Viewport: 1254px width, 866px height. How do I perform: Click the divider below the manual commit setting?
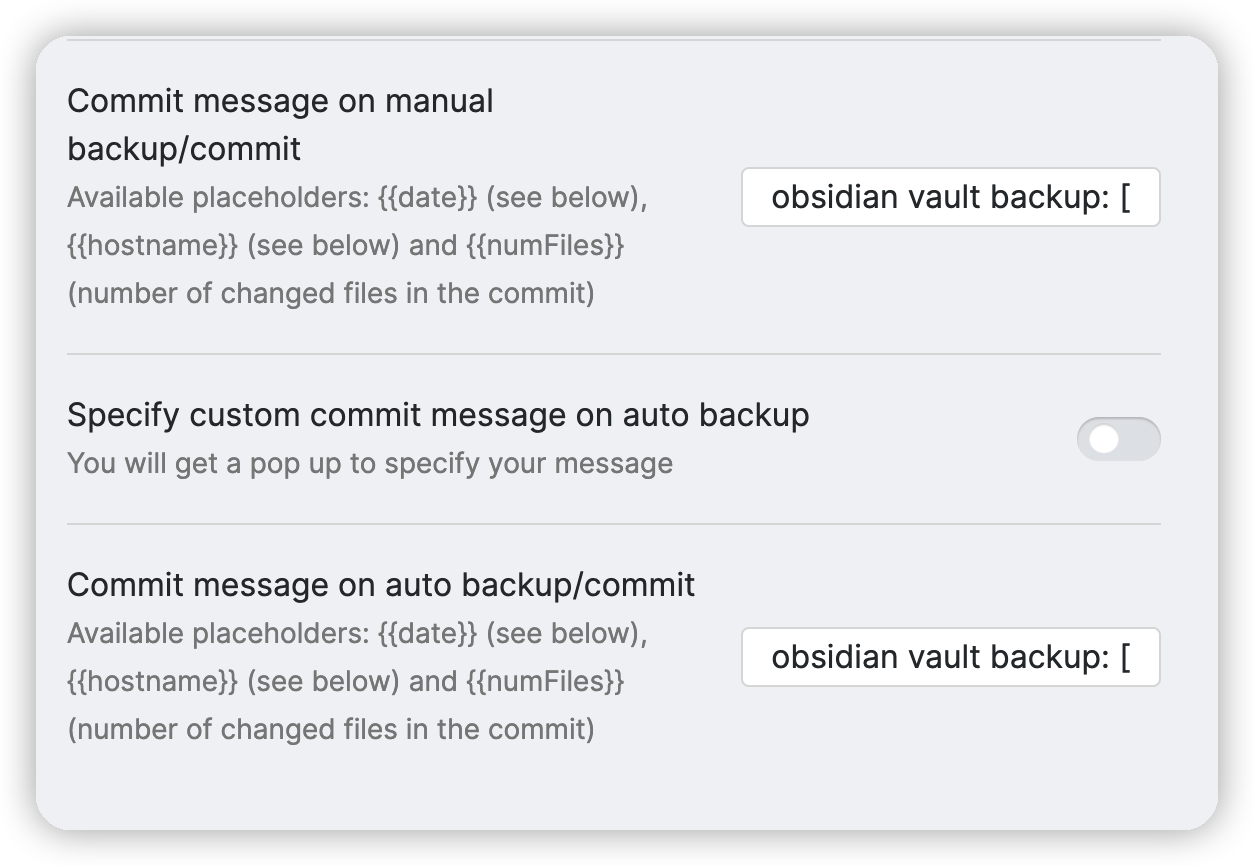click(614, 352)
